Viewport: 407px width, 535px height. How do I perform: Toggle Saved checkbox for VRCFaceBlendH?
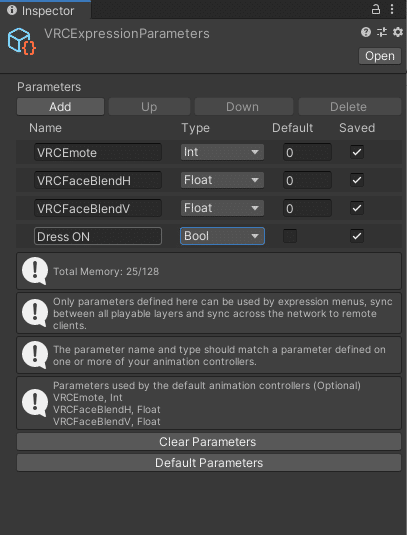(357, 180)
